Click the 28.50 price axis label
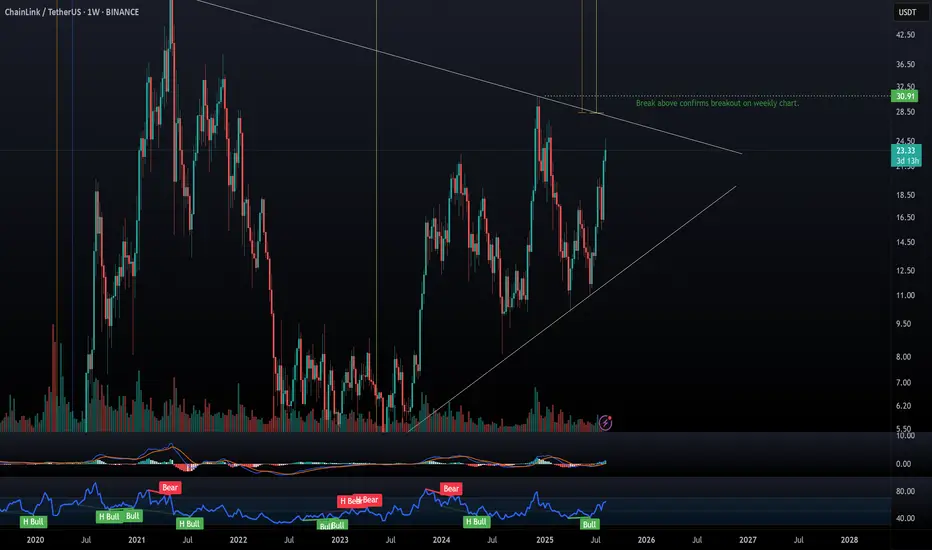 tap(905, 112)
